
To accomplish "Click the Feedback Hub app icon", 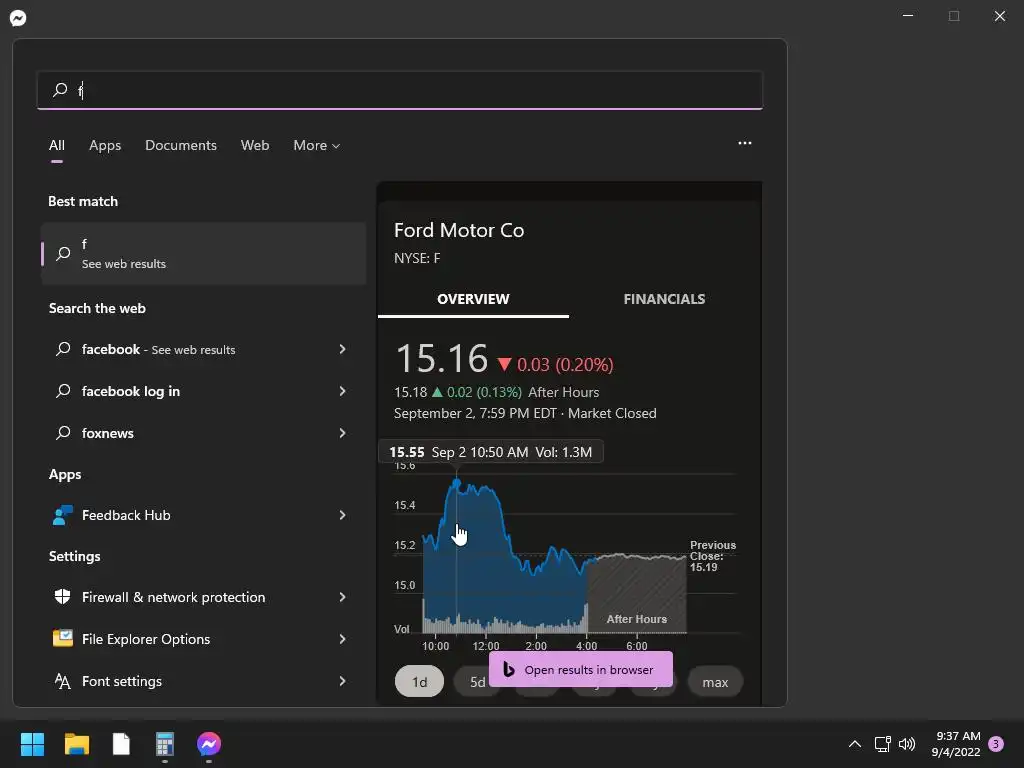I will coord(63,515).
